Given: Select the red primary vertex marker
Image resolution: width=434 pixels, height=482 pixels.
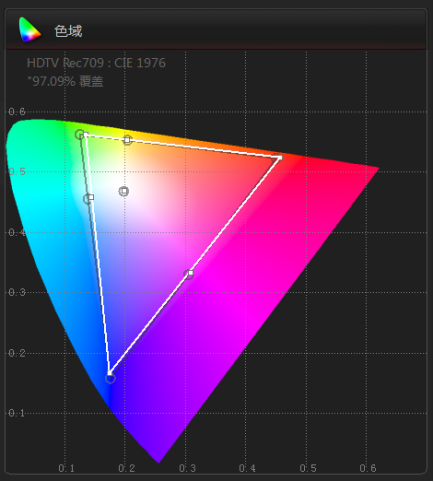Looking at the screenshot, I should point(280,157).
